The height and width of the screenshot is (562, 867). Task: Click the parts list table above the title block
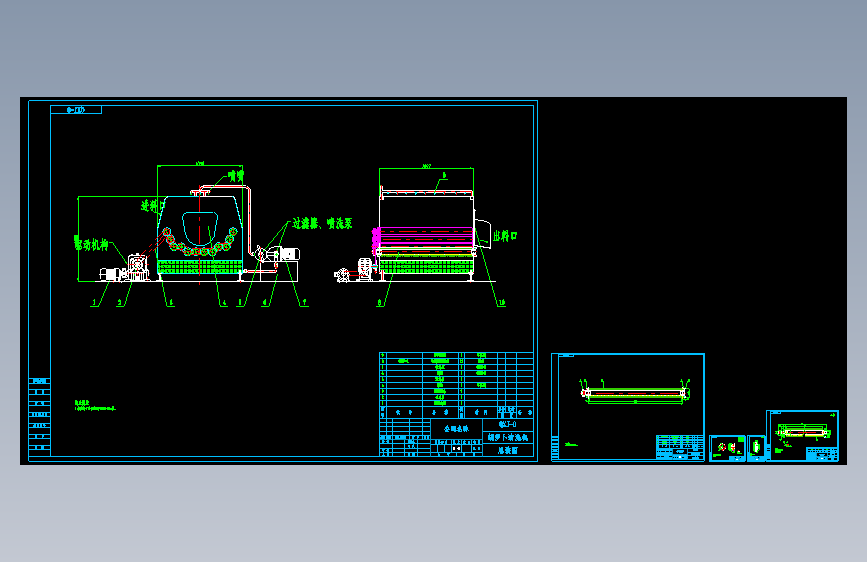456,385
